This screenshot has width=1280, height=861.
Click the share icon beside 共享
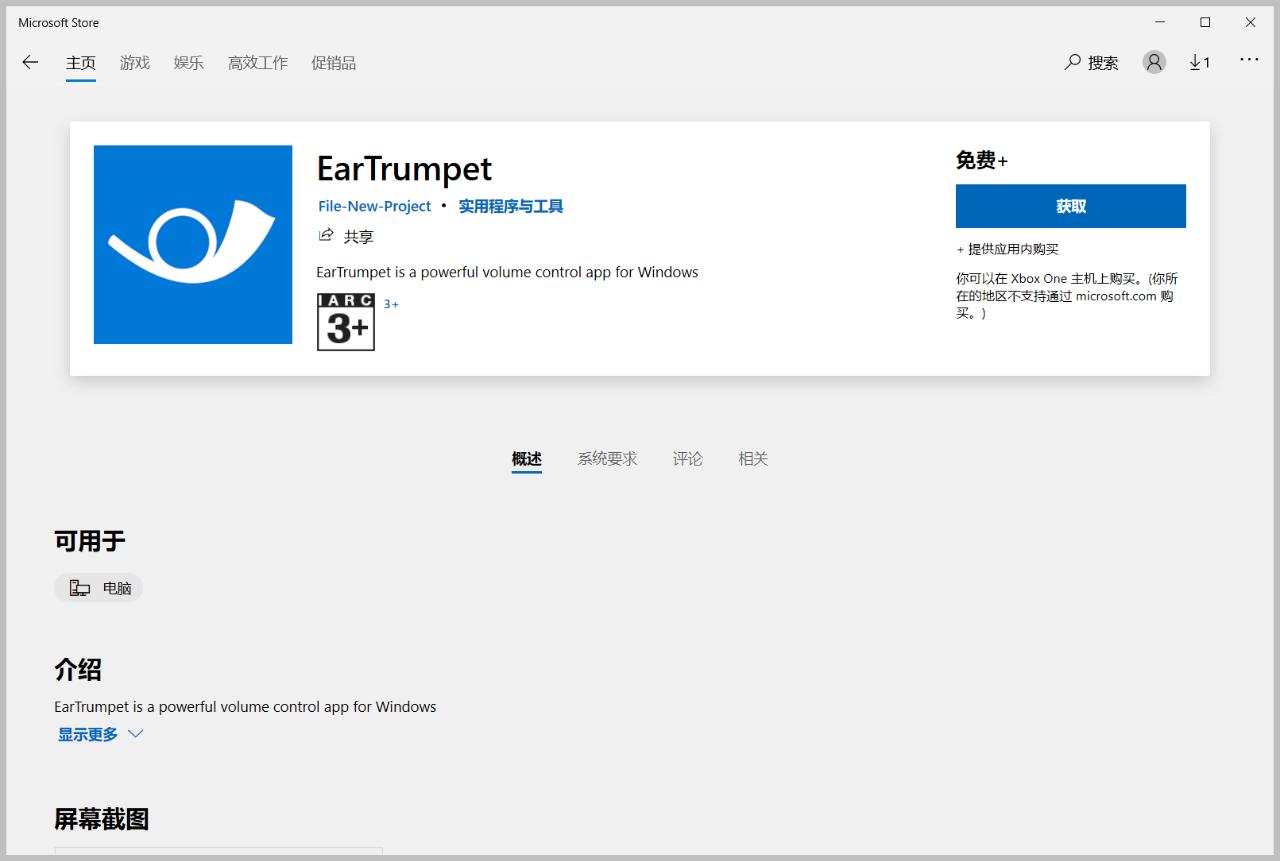click(326, 236)
